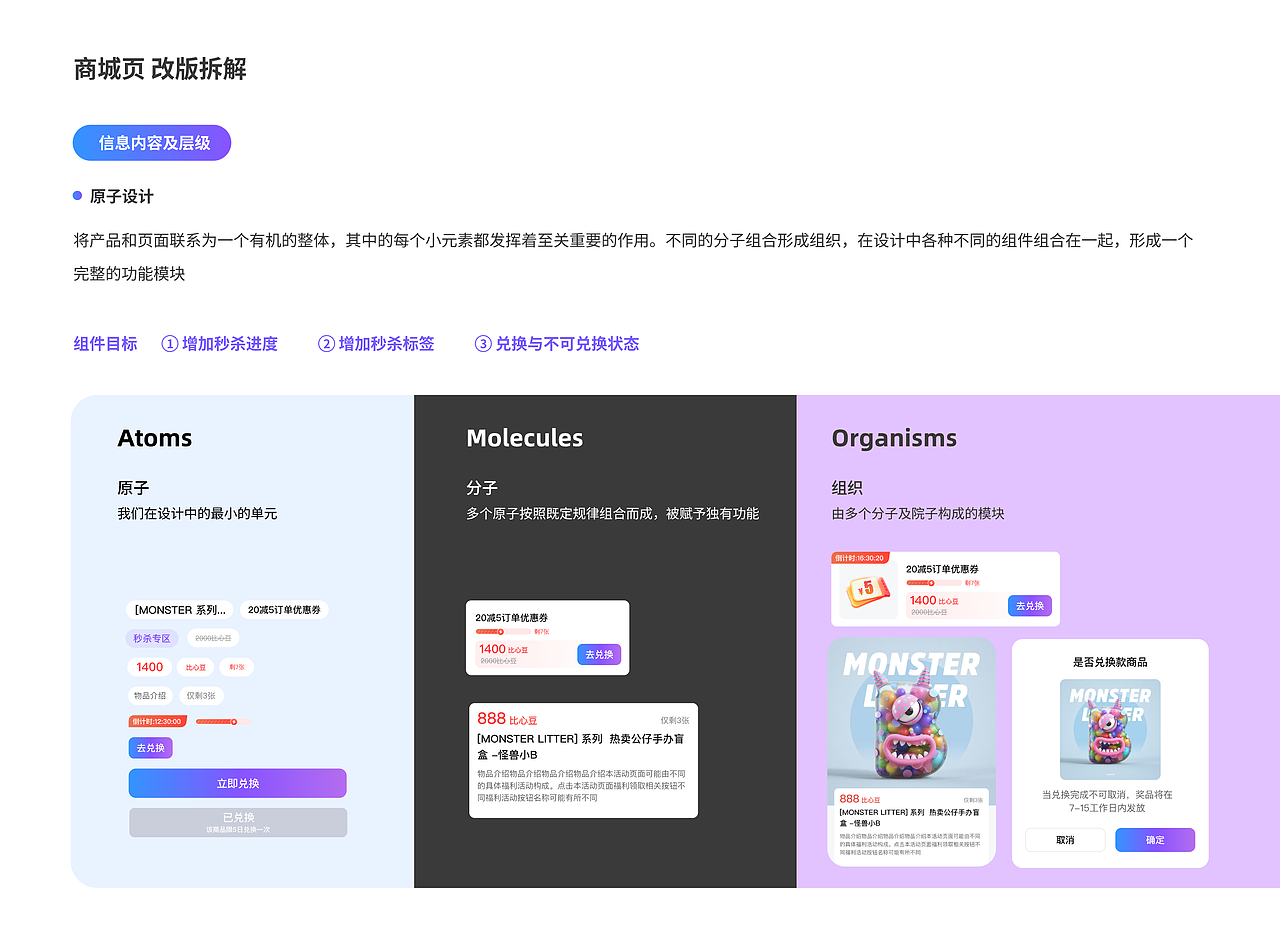Click the 倒计时:12:30:00 countdown tag
Image resolution: width=1280 pixels, height=932 pixels.
[157, 721]
